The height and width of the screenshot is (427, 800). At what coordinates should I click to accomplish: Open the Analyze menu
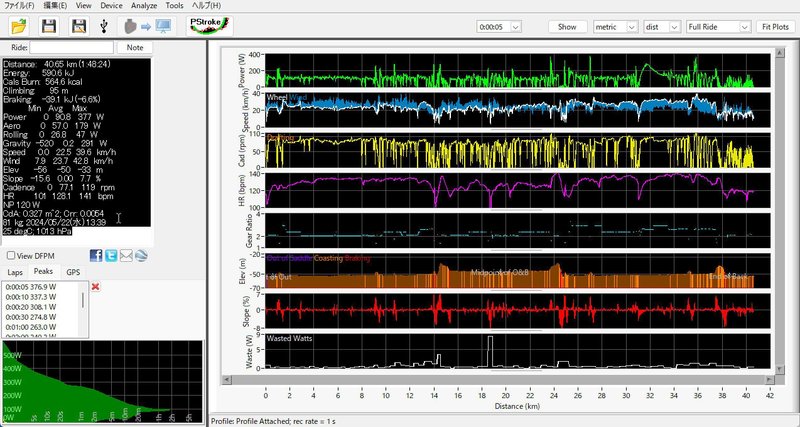click(x=144, y=6)
